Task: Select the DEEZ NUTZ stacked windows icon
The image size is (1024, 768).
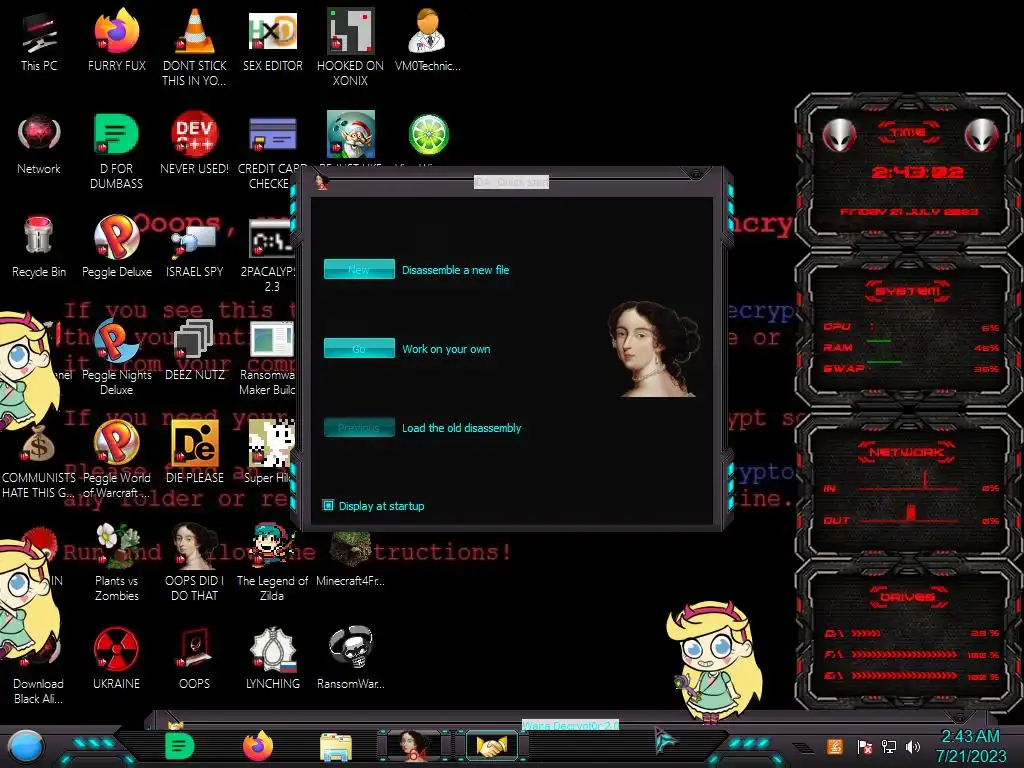Action: pyautogui.click(x=194, y=350)
